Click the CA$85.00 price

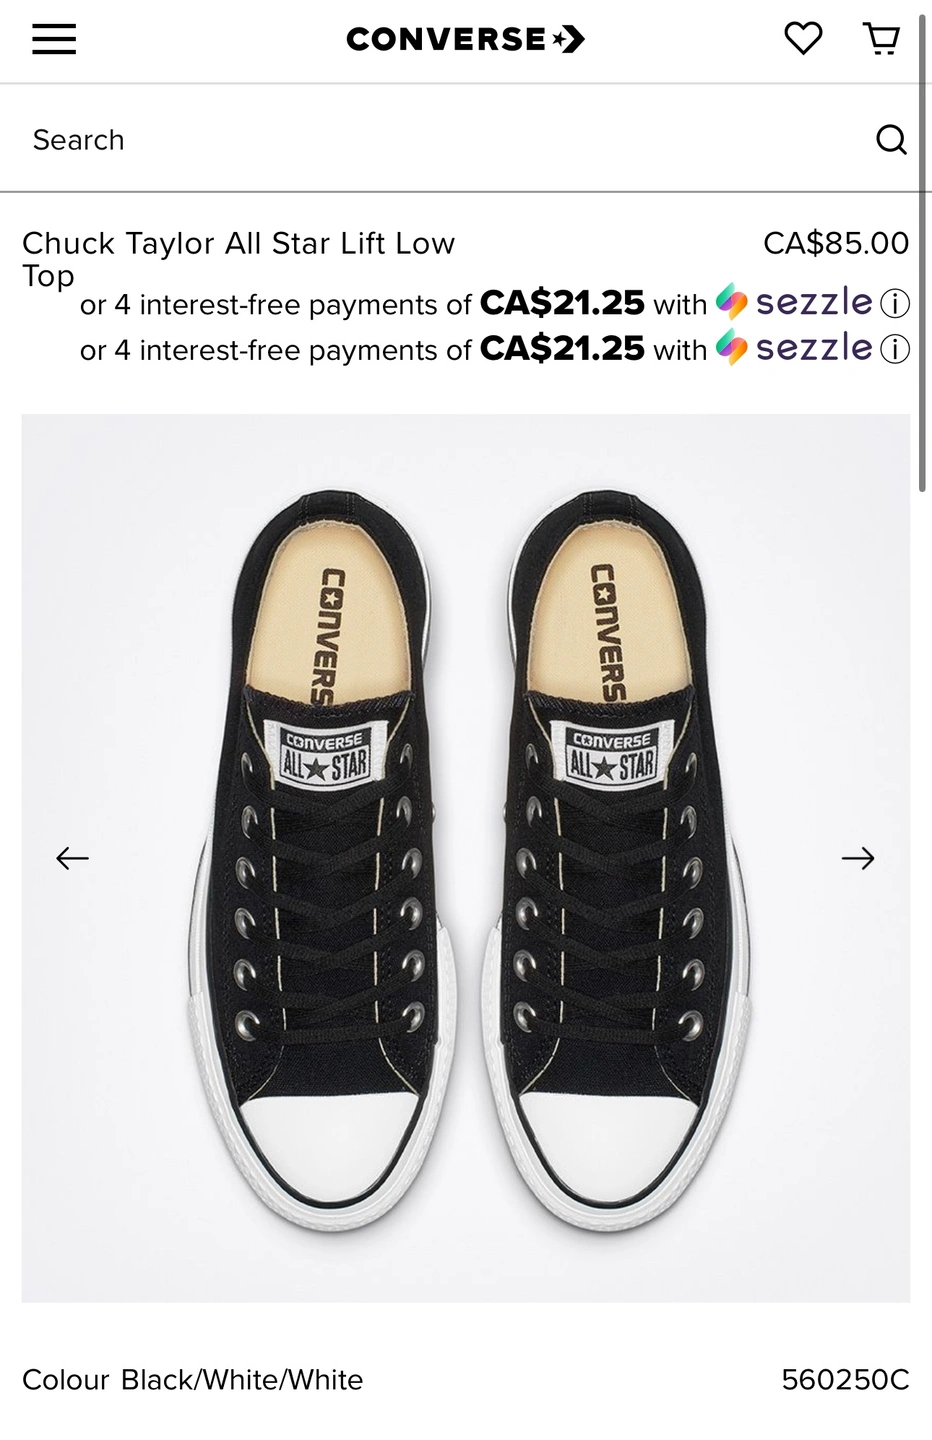point(836,243)
